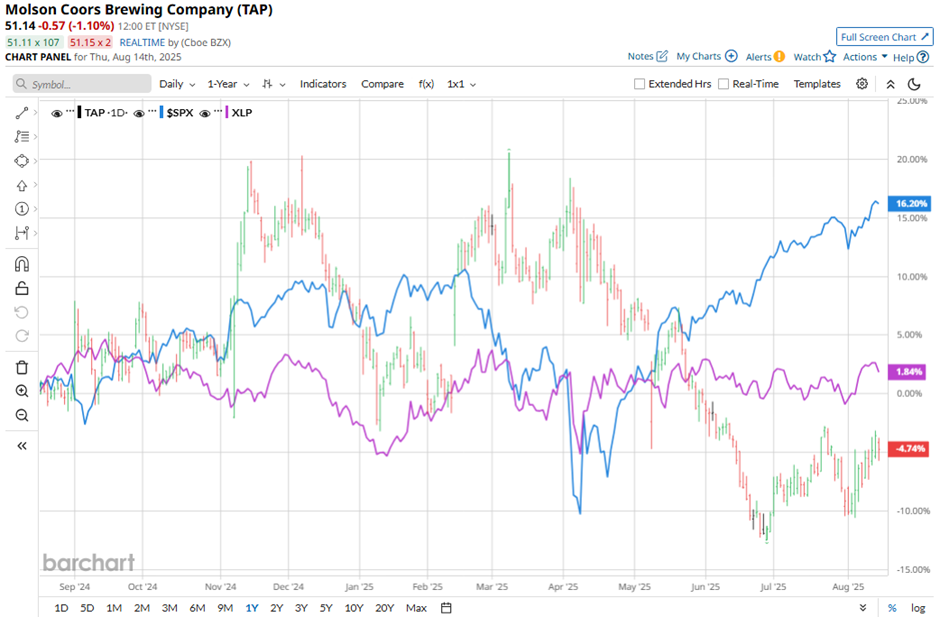Click the Alerts exclamation icon
Viewport: 940px width, 617px height.
click(779, 56)
